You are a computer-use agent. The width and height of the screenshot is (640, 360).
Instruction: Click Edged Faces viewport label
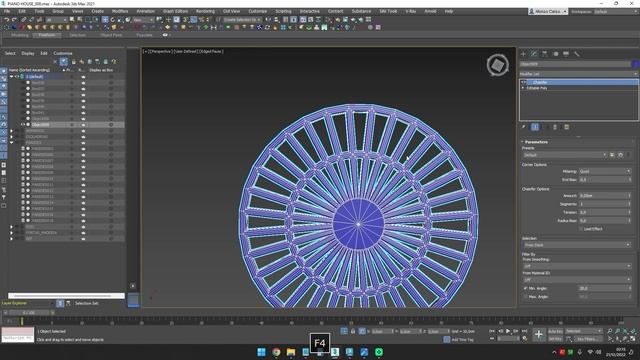click(x=211, y=51)
